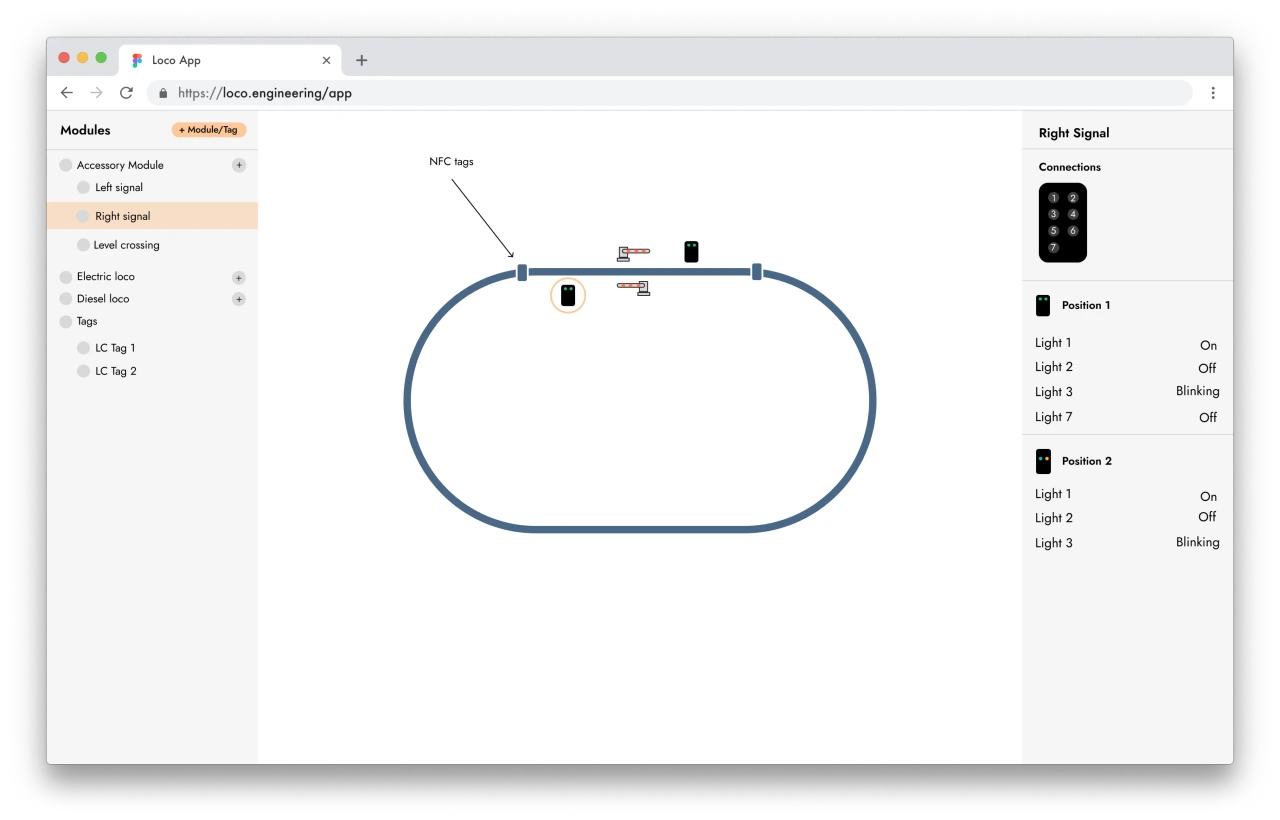Select the Accessory Module label
The height and width of the screenshot is (820, 1280).
tap(120, 165)
